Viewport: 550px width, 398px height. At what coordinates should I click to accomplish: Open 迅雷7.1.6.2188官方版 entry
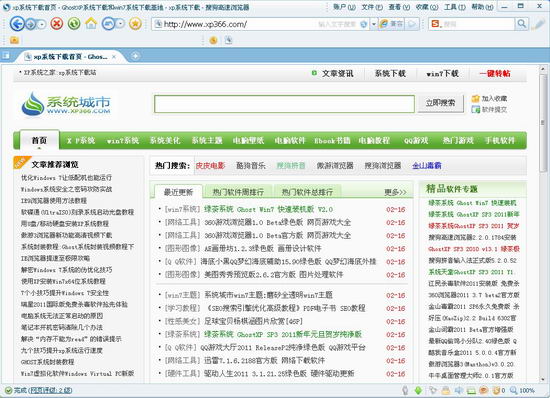click(x=264, y=360)
